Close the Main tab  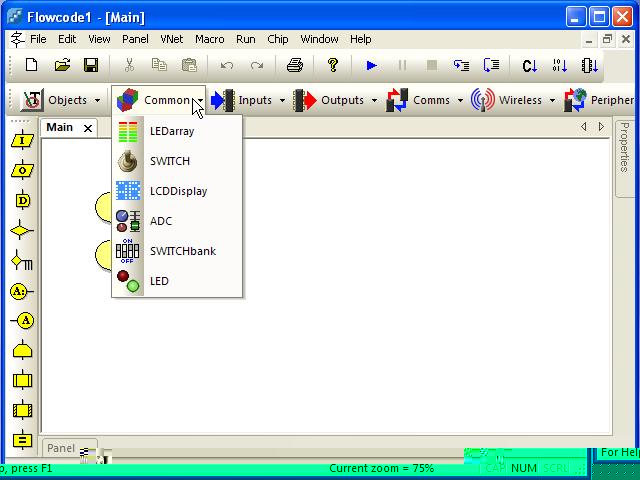88,129
